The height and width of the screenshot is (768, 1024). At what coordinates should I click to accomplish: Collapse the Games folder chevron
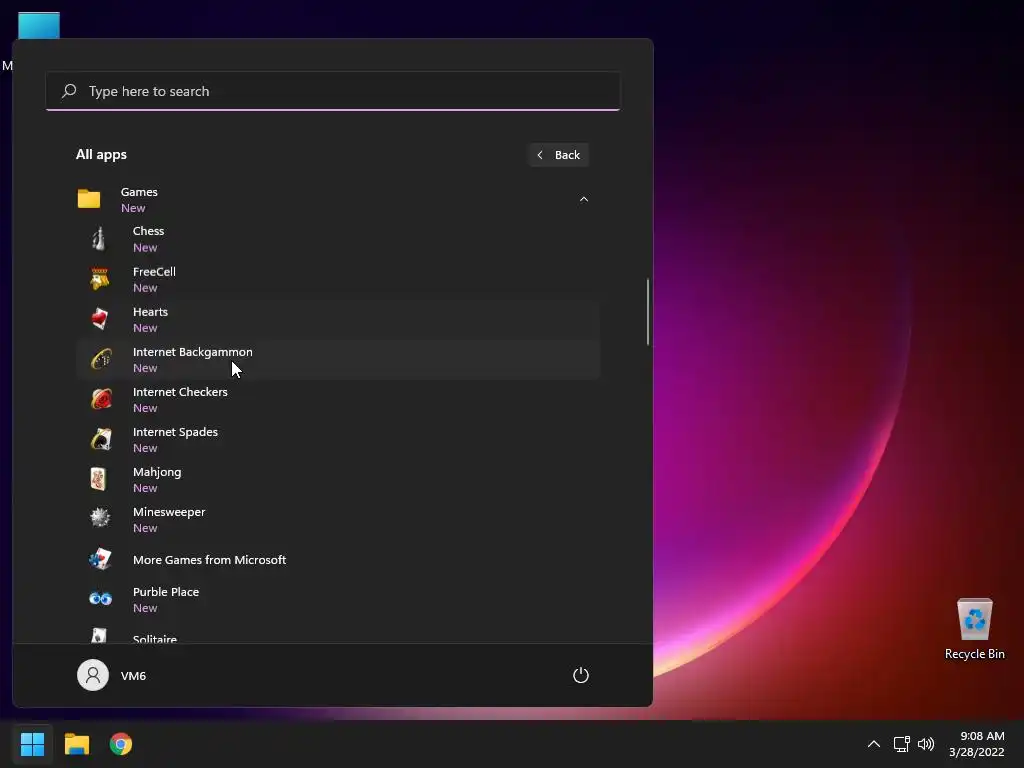(x=584, y=199)
